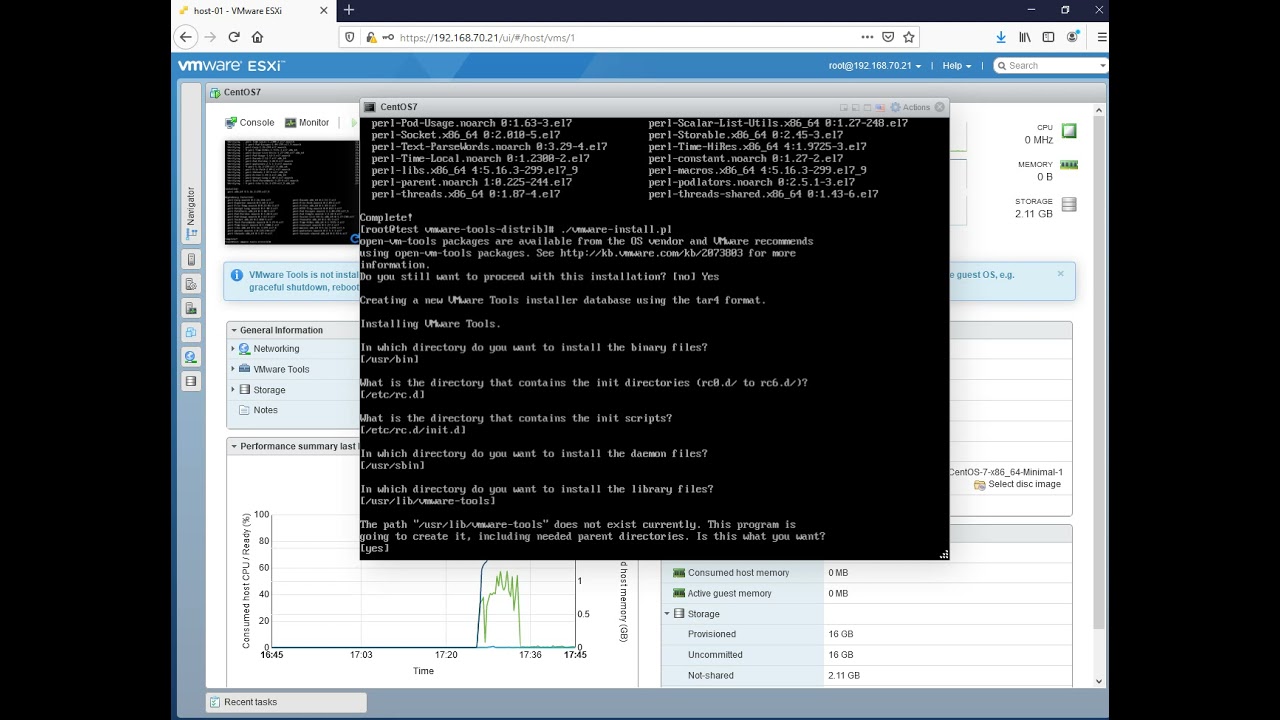Click the host management sidebar icon
The height and width of the screenshot is (720, 1280).
click(191, 284)
